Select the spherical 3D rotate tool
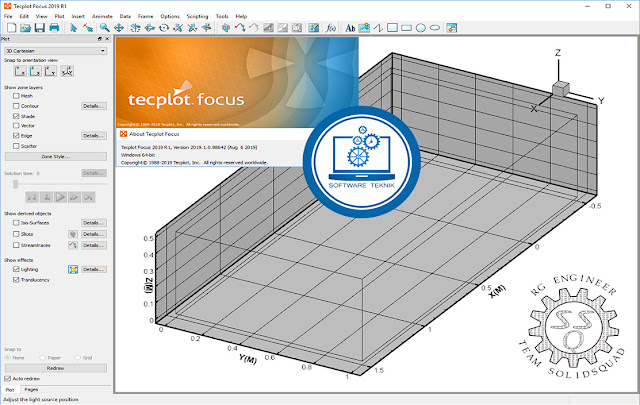 tap(135, 28)
